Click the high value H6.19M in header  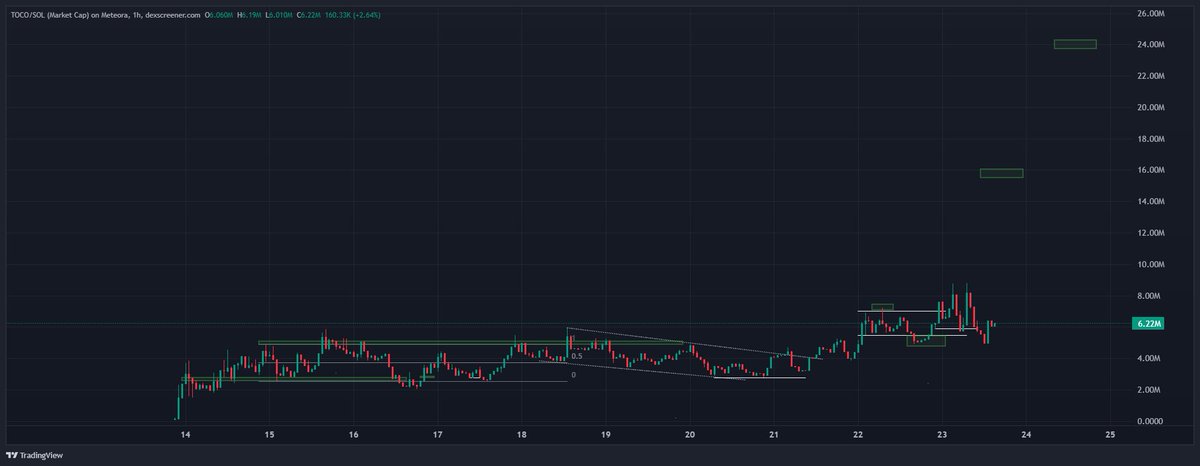(249, 15)
